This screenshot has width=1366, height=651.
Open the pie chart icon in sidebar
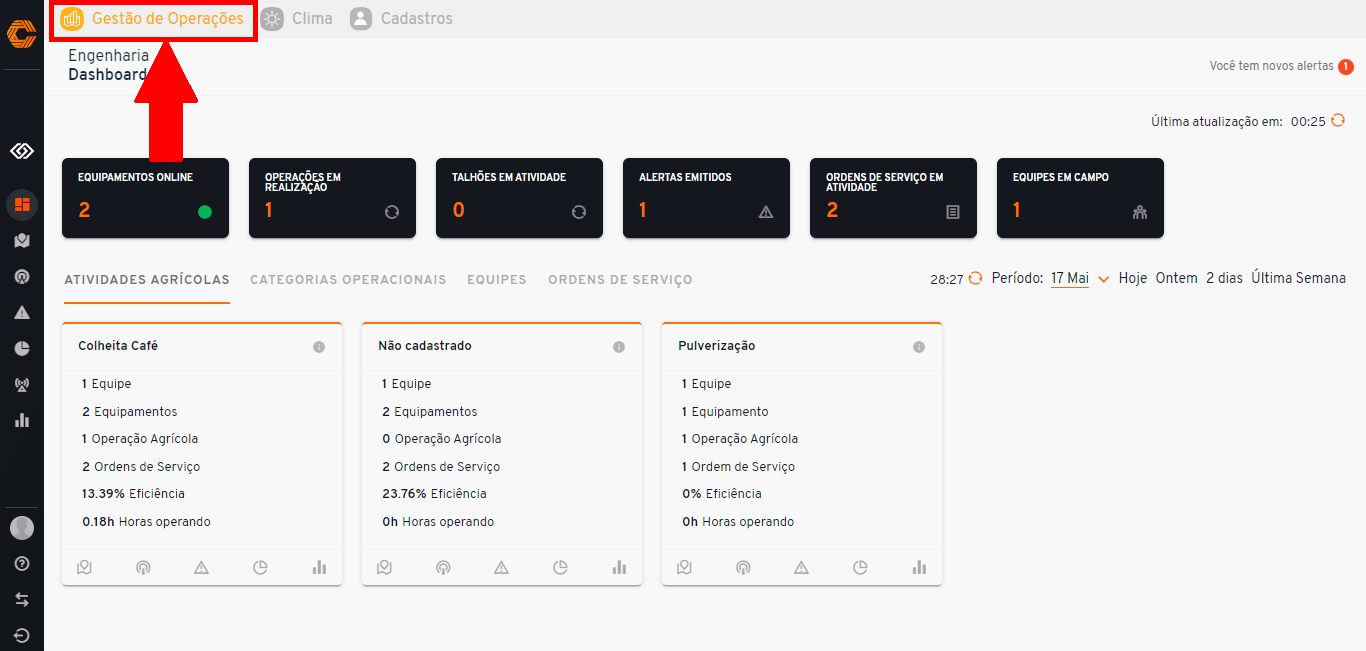coord(22,348)
